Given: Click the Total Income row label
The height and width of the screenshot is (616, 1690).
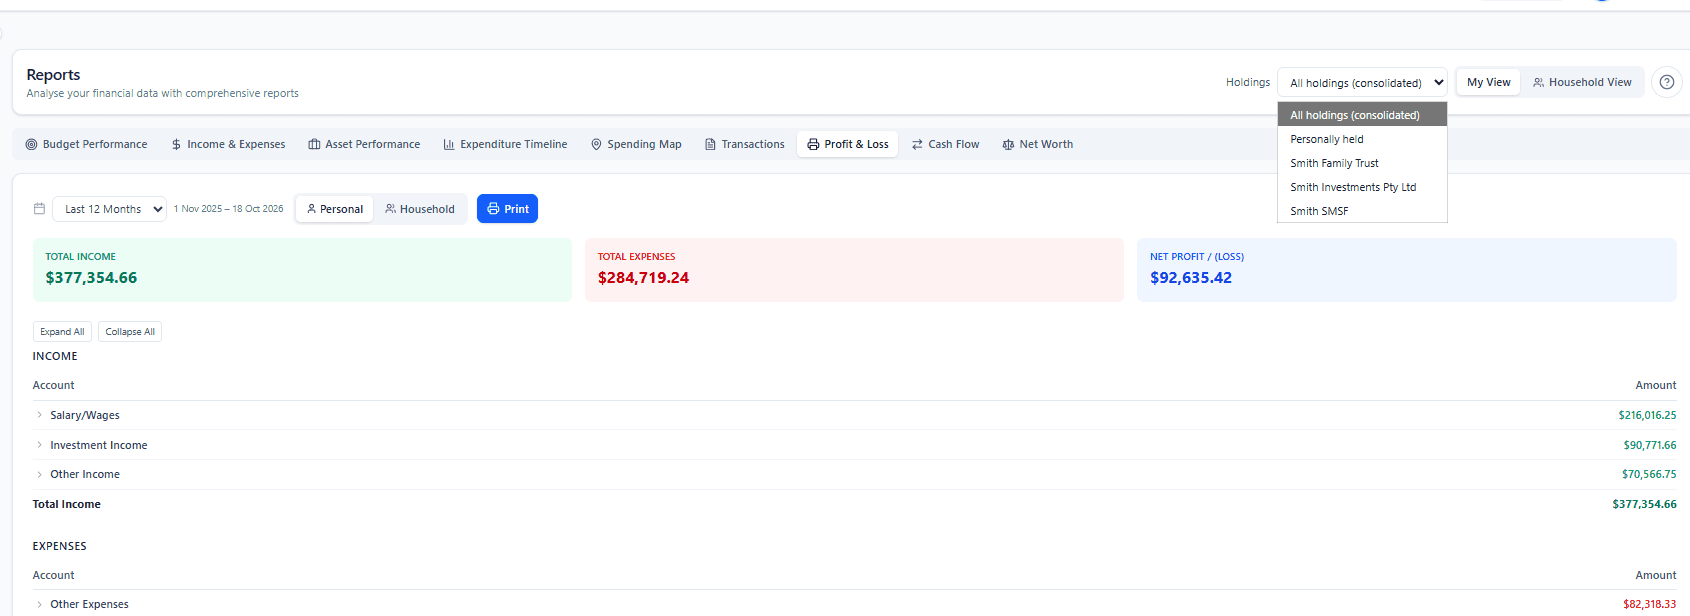Looking at the screenshot, I should click(66, 504).
